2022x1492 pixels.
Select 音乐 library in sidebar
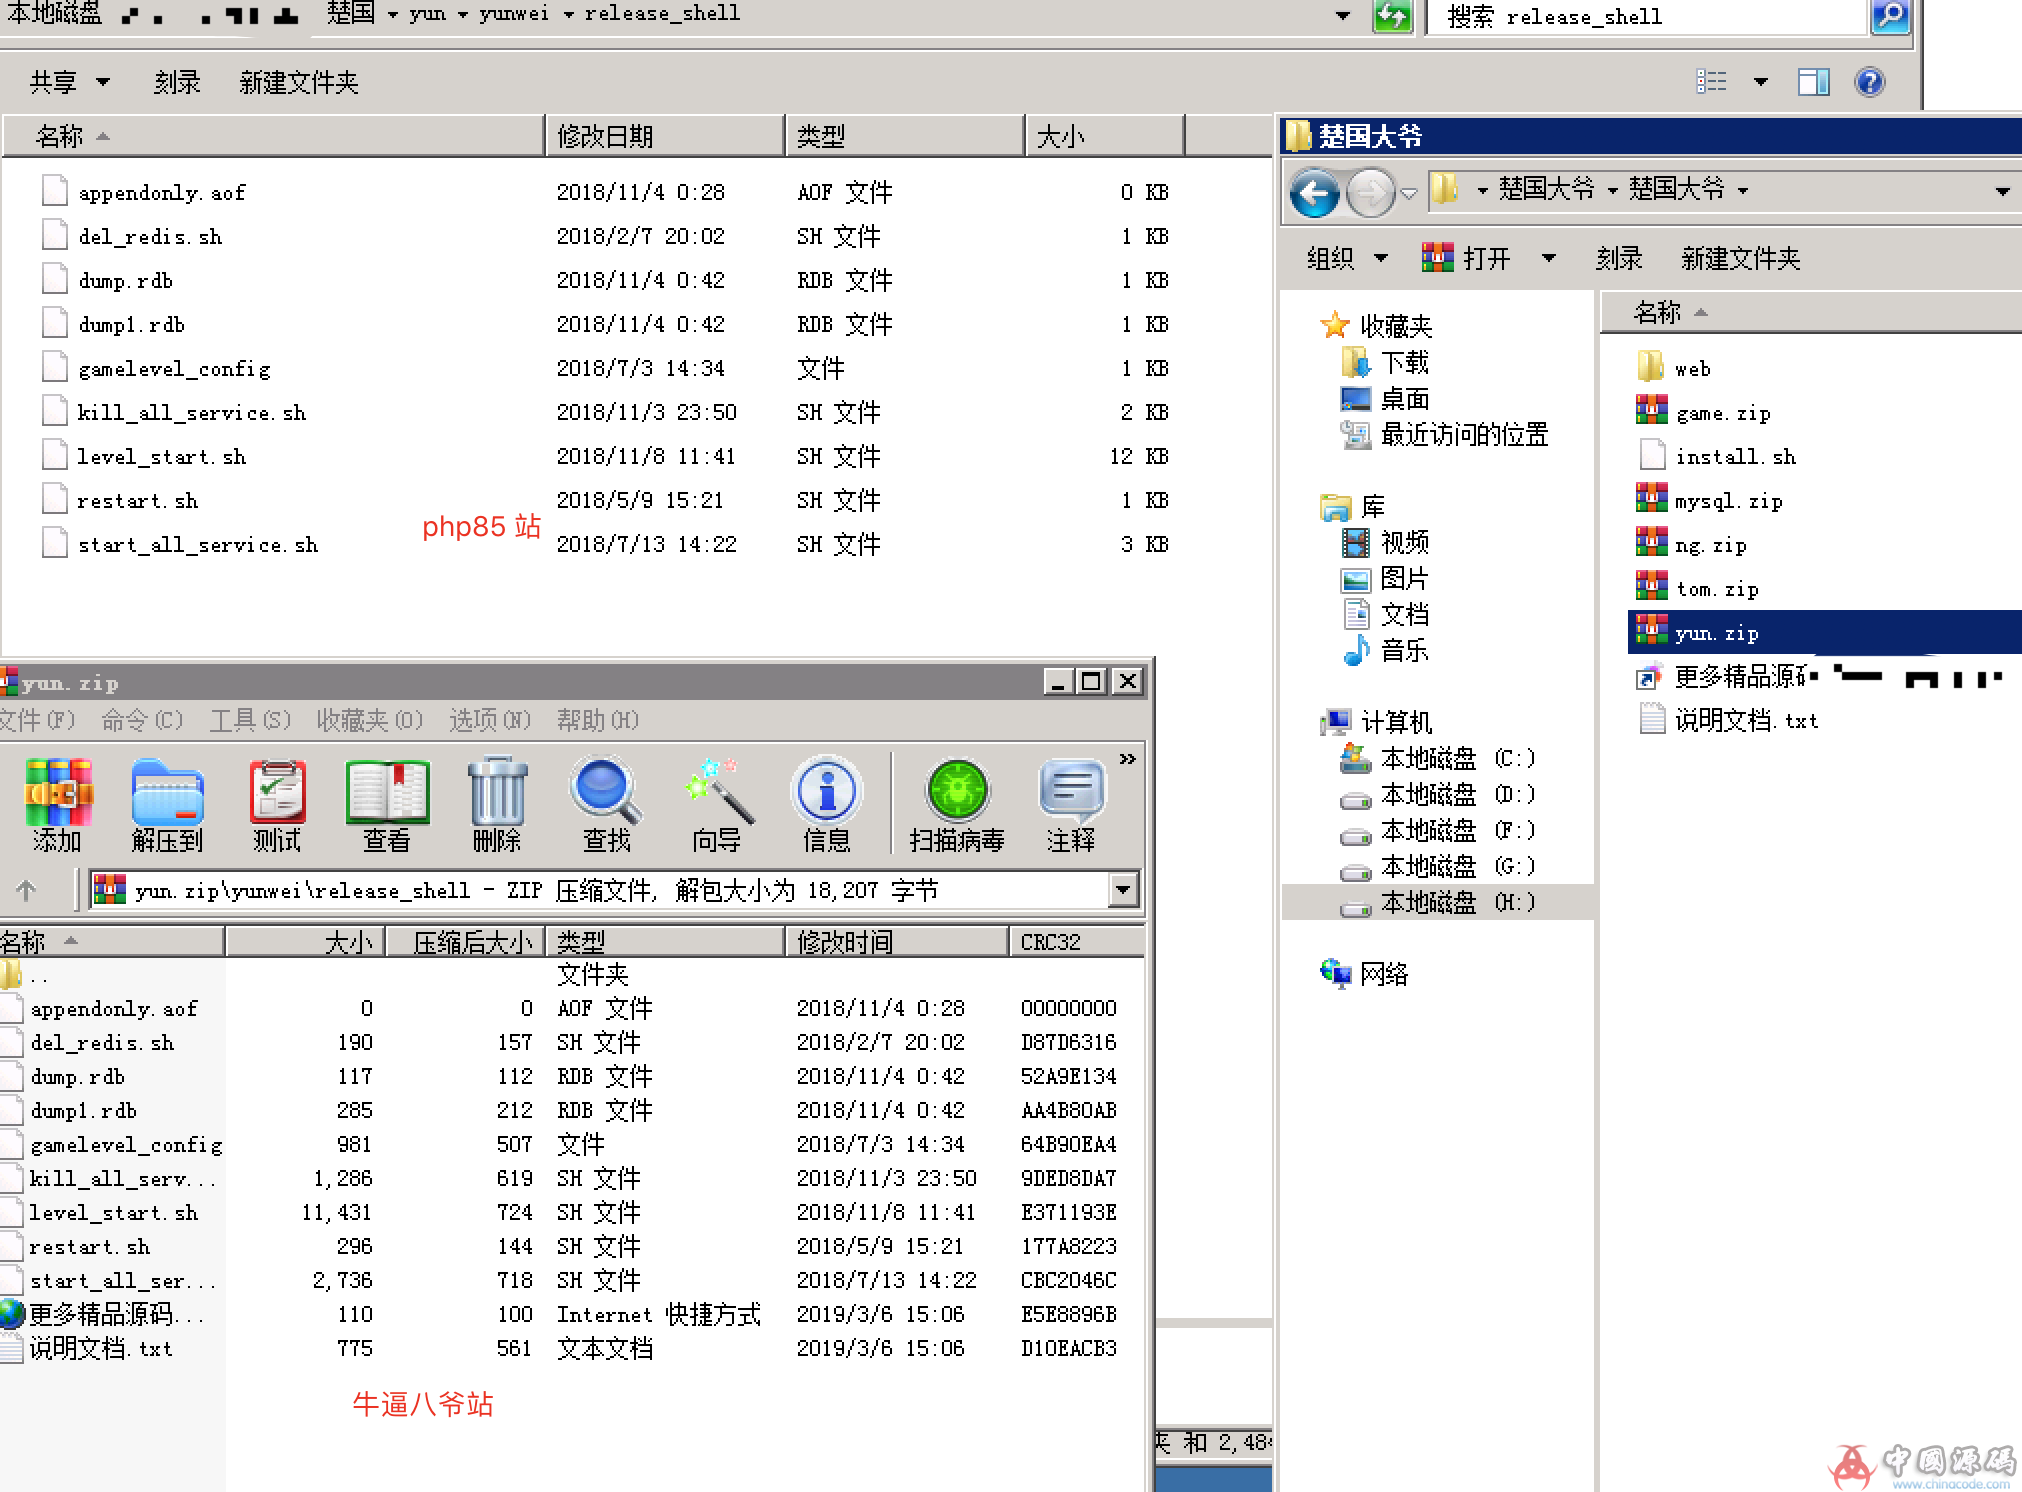coord(1385,650)
